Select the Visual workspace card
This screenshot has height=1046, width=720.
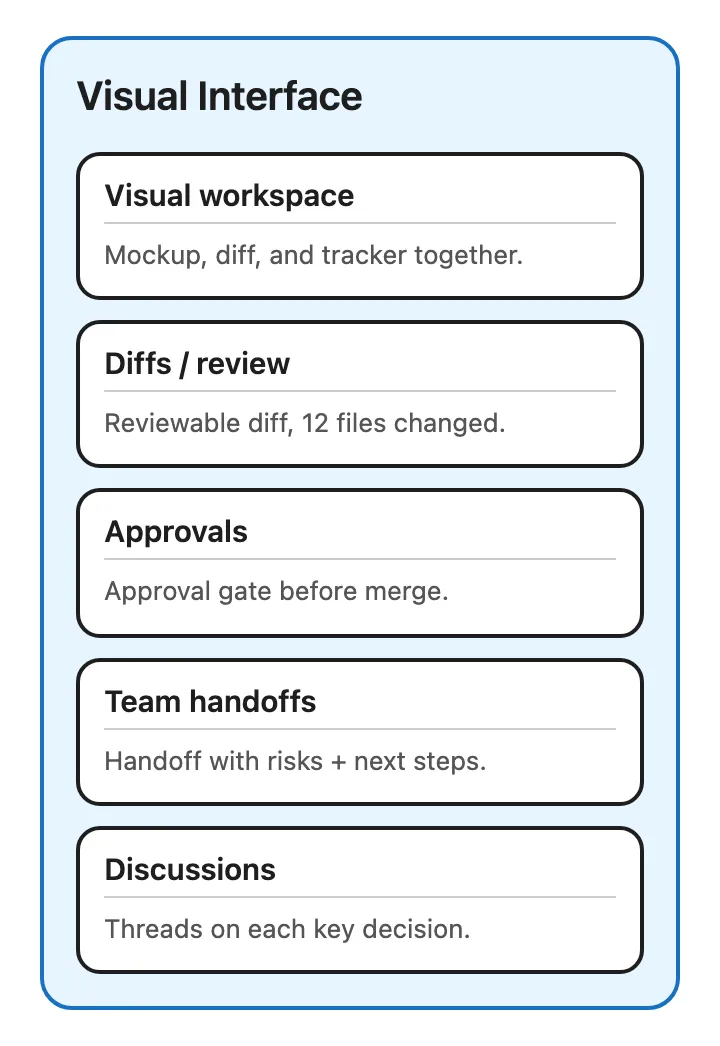[x=360, y=226]
